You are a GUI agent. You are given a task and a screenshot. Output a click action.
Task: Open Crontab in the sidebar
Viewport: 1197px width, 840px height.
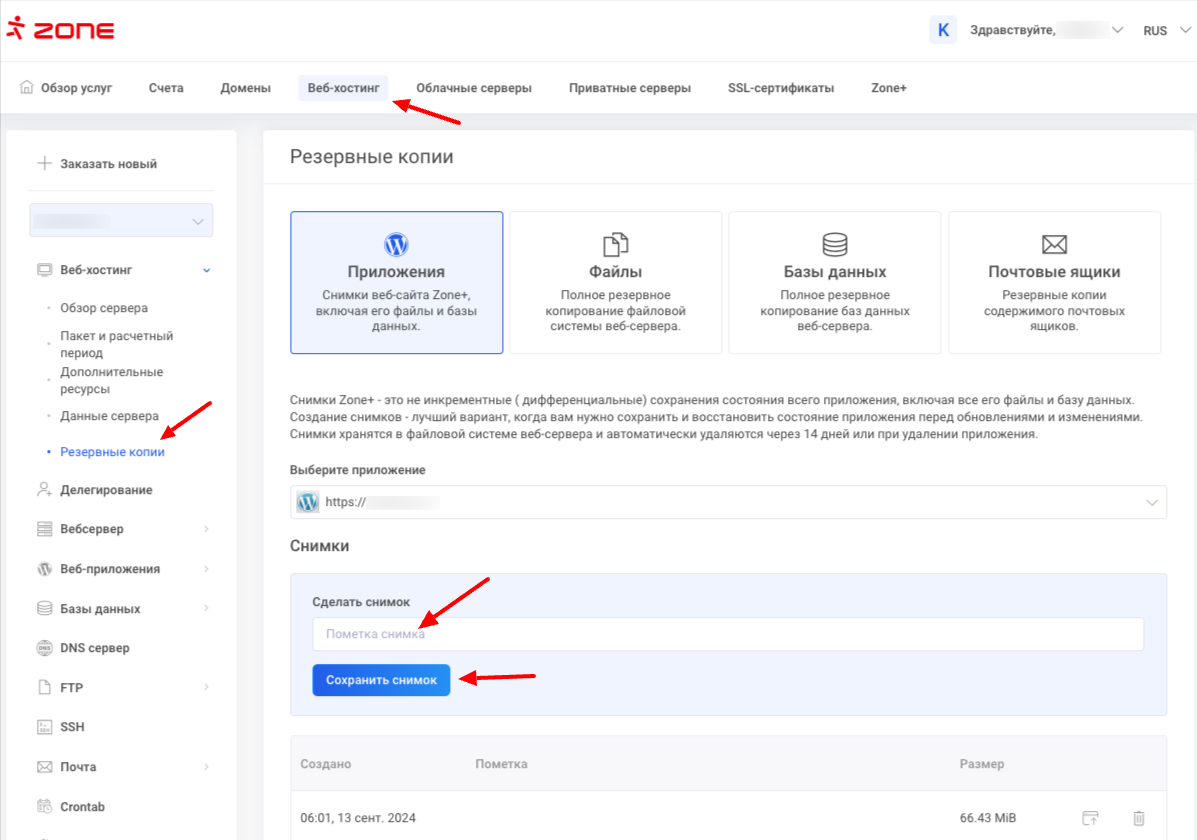click(x=82, y=807)
